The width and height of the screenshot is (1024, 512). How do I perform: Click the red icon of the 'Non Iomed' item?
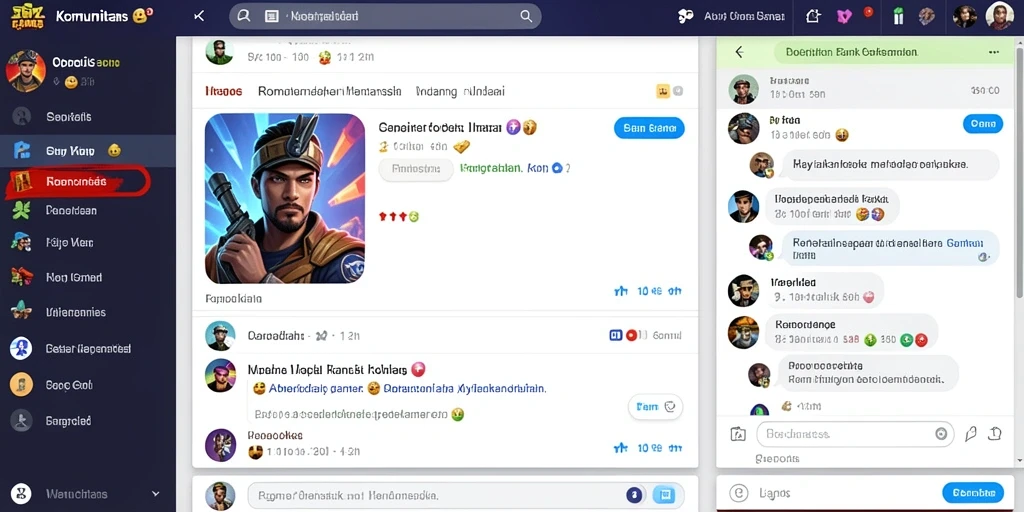pyautogui.click(x=22, y=277)
